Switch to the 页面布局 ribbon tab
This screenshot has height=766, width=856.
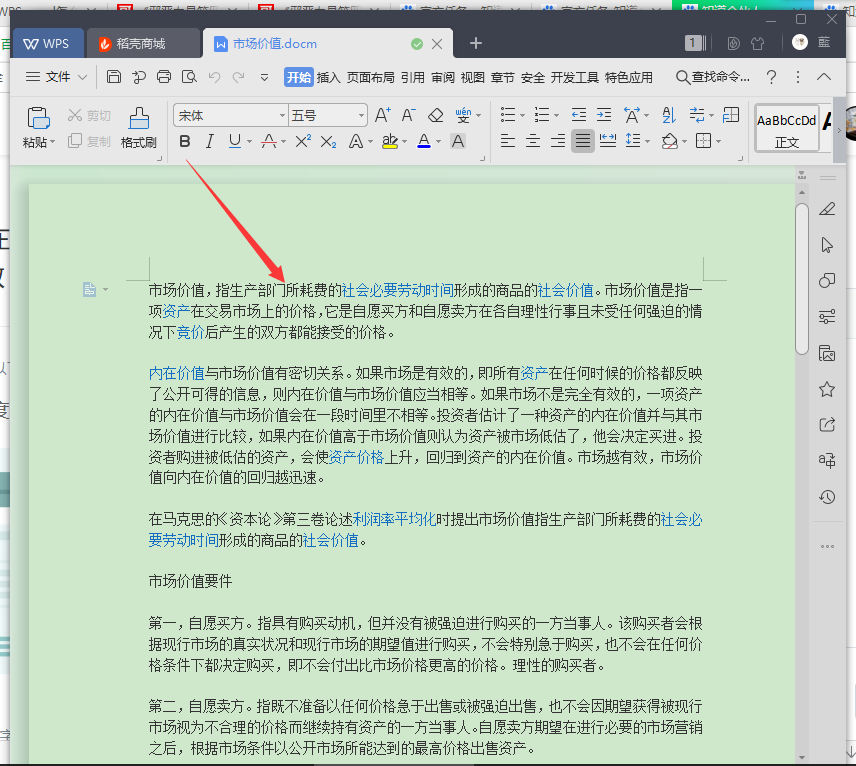pyautogui.click(x=371, y=78)
